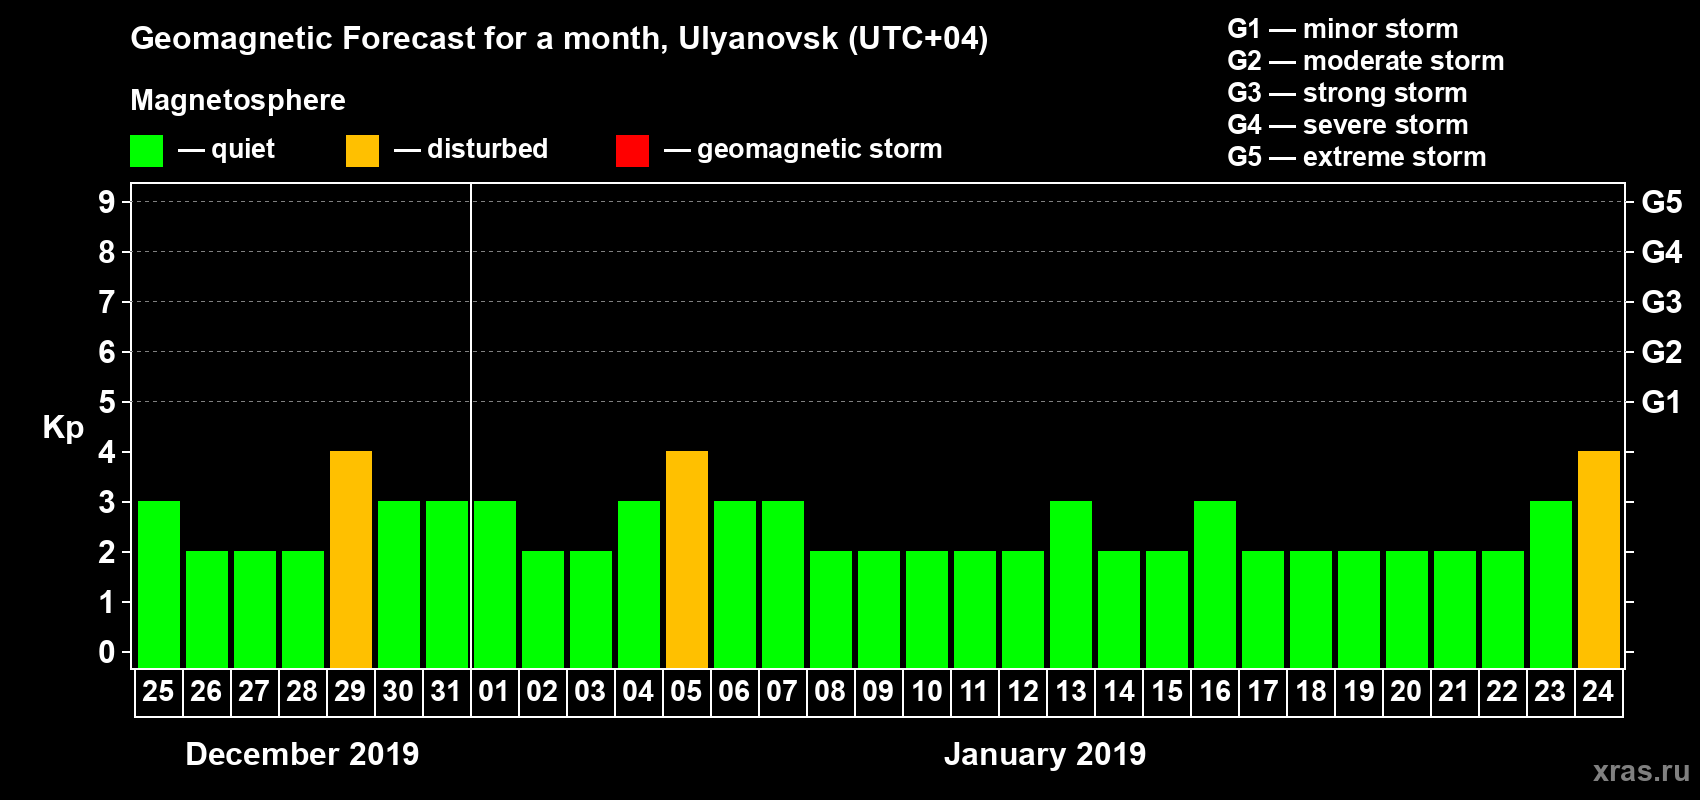Select the orange bar for January 05
1700x800 pixels.
tap(687, 559)
